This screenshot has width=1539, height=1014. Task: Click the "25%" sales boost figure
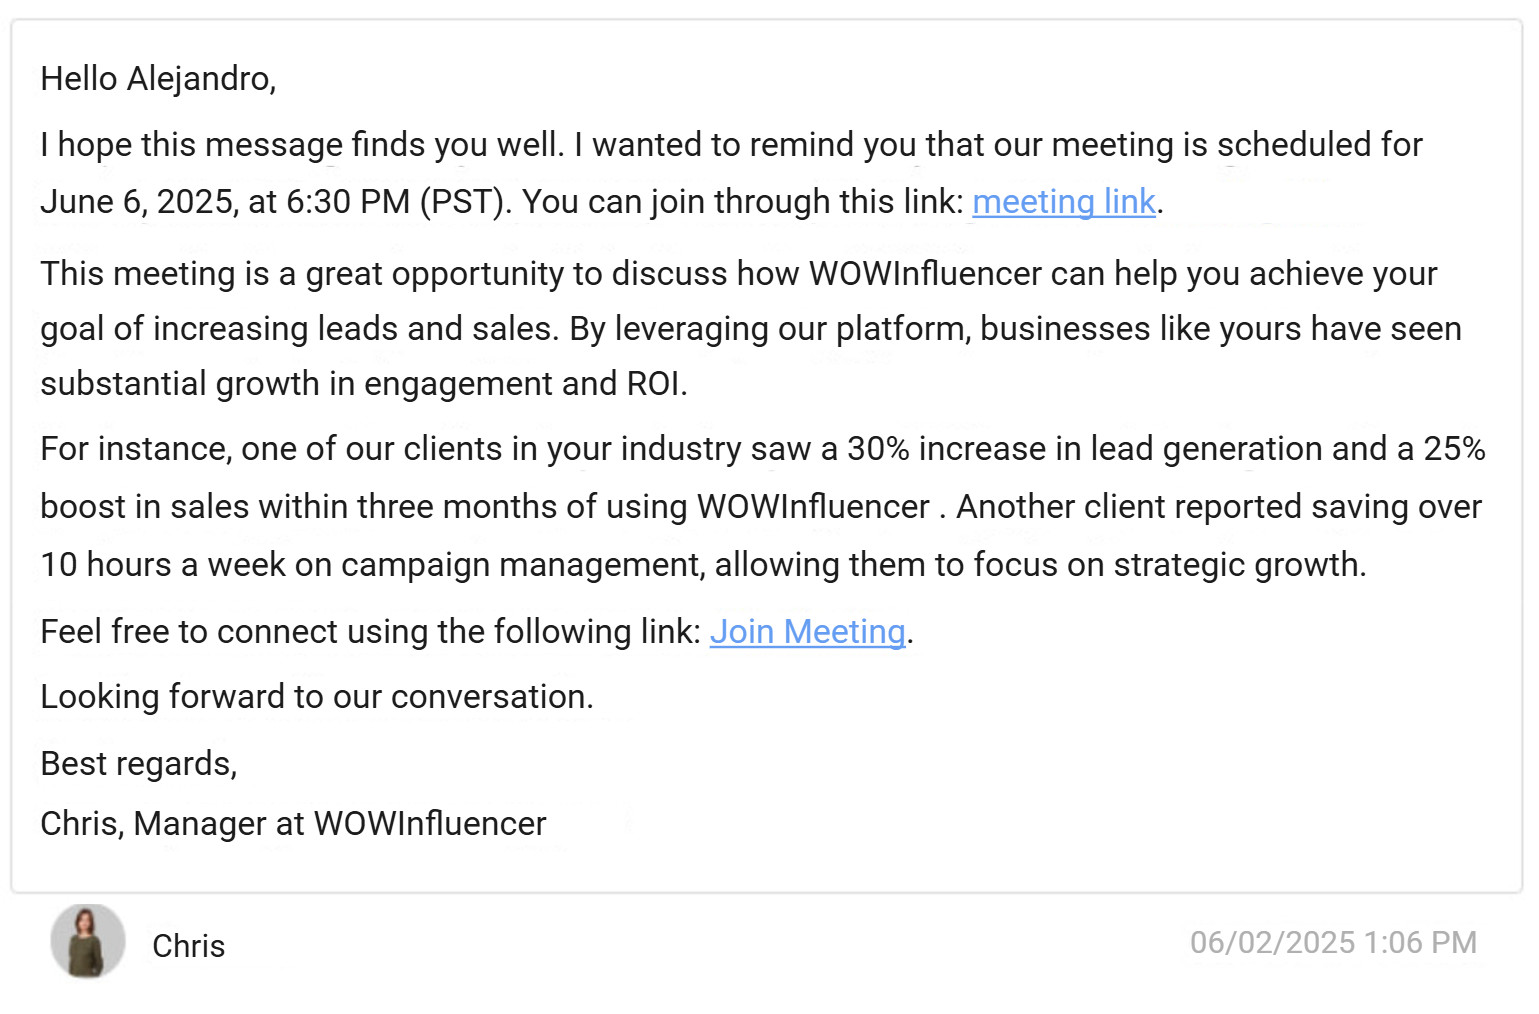(x=1454, y=449)
